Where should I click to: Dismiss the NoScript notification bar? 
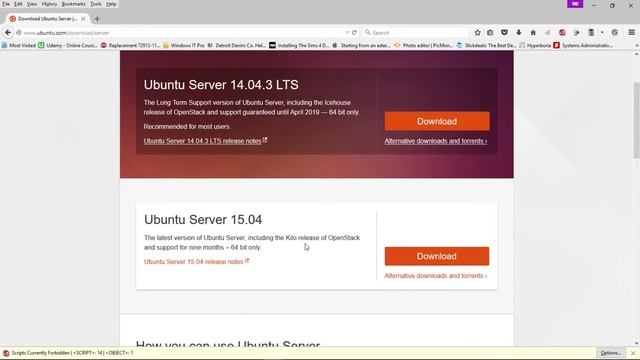tap(633, 353)
